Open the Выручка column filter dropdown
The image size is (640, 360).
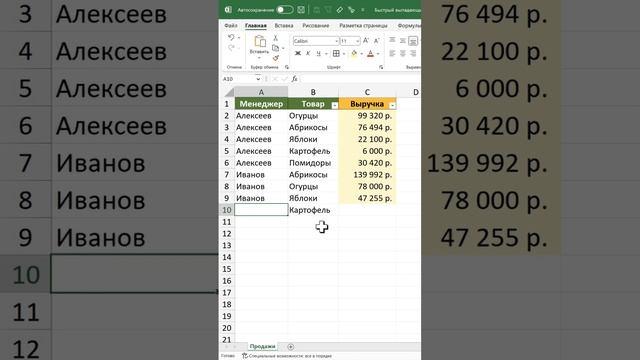[x=392, y=105]
